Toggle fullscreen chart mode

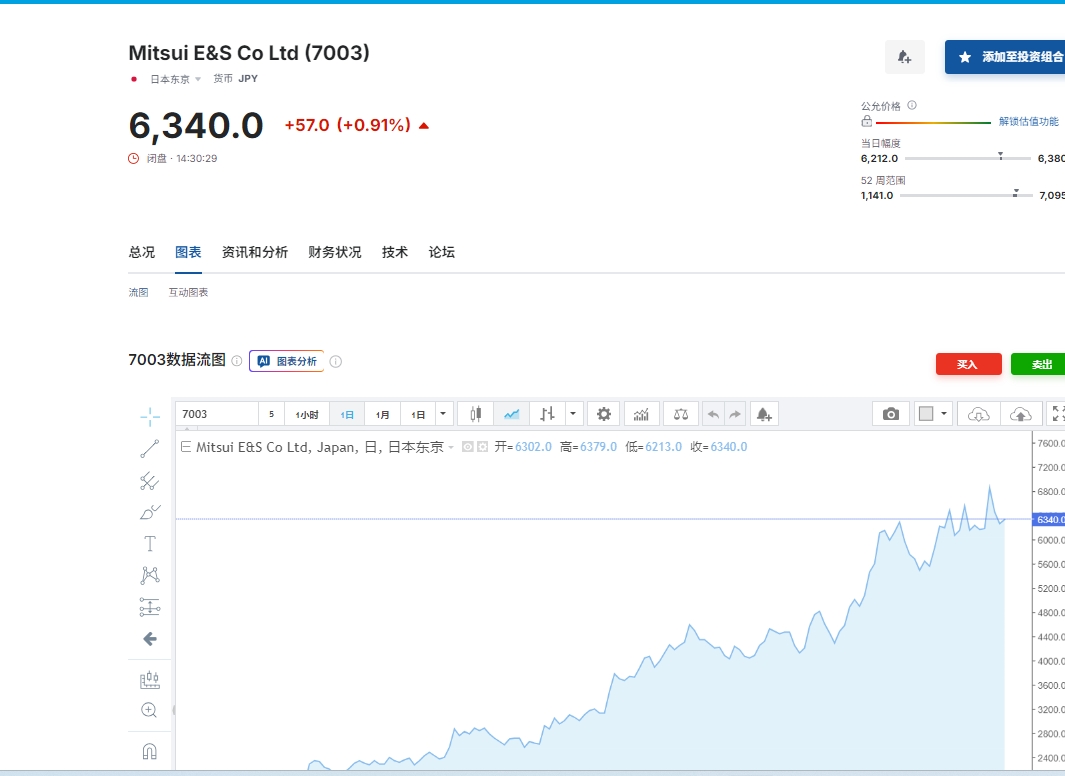click(x=1056, y=414)
